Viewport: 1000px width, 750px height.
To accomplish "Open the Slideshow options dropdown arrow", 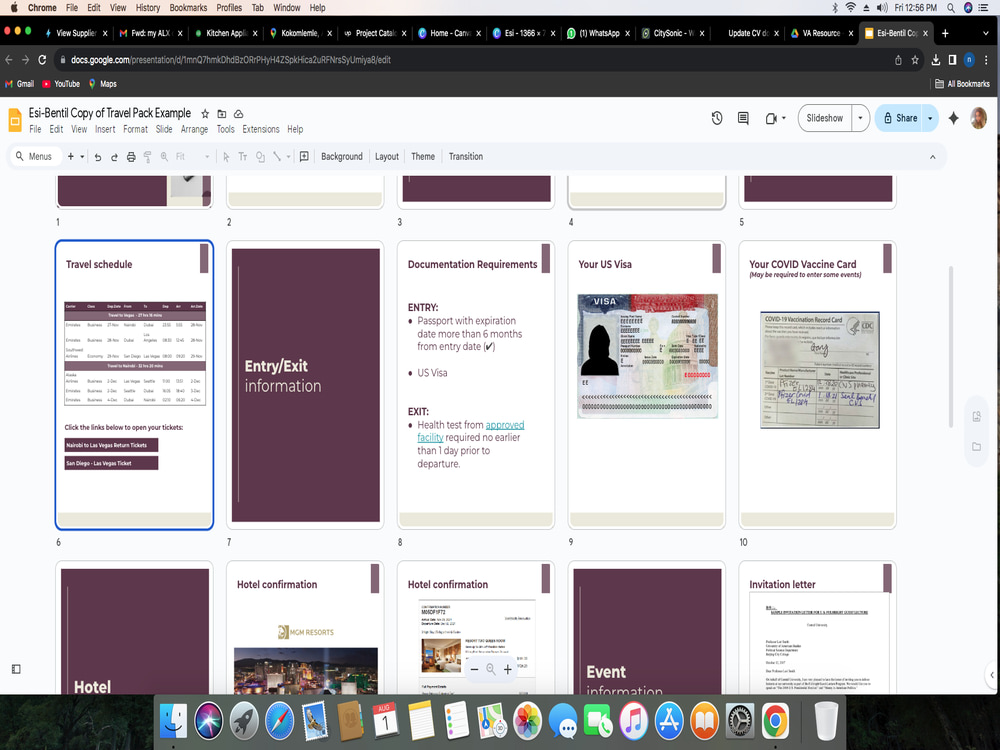I will click(860, 119).
